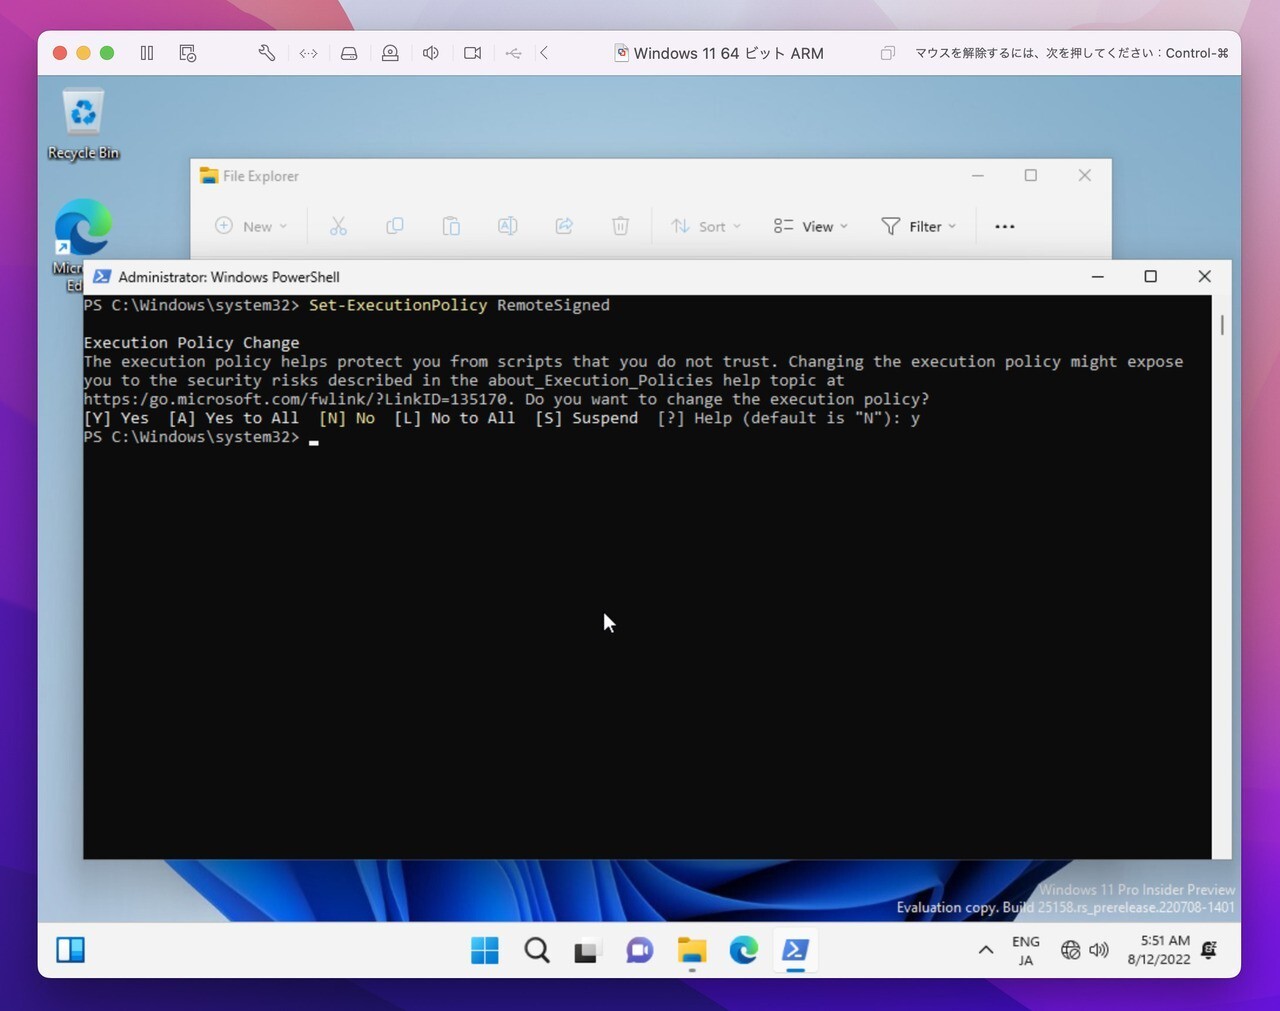1280x1011 pixels.
Task: Expand the New dropdown in File Explorer
Action: 251,227
